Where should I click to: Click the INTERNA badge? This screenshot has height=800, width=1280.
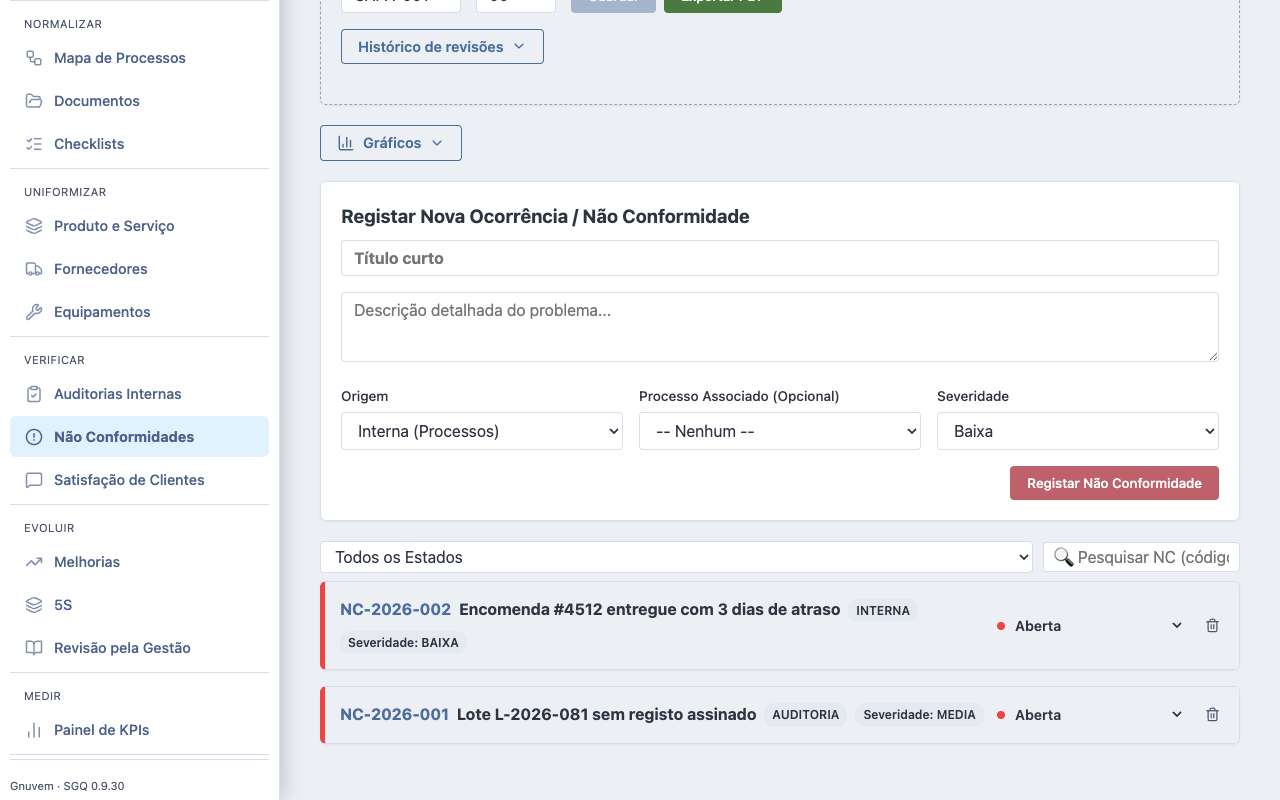coord(883,610)
